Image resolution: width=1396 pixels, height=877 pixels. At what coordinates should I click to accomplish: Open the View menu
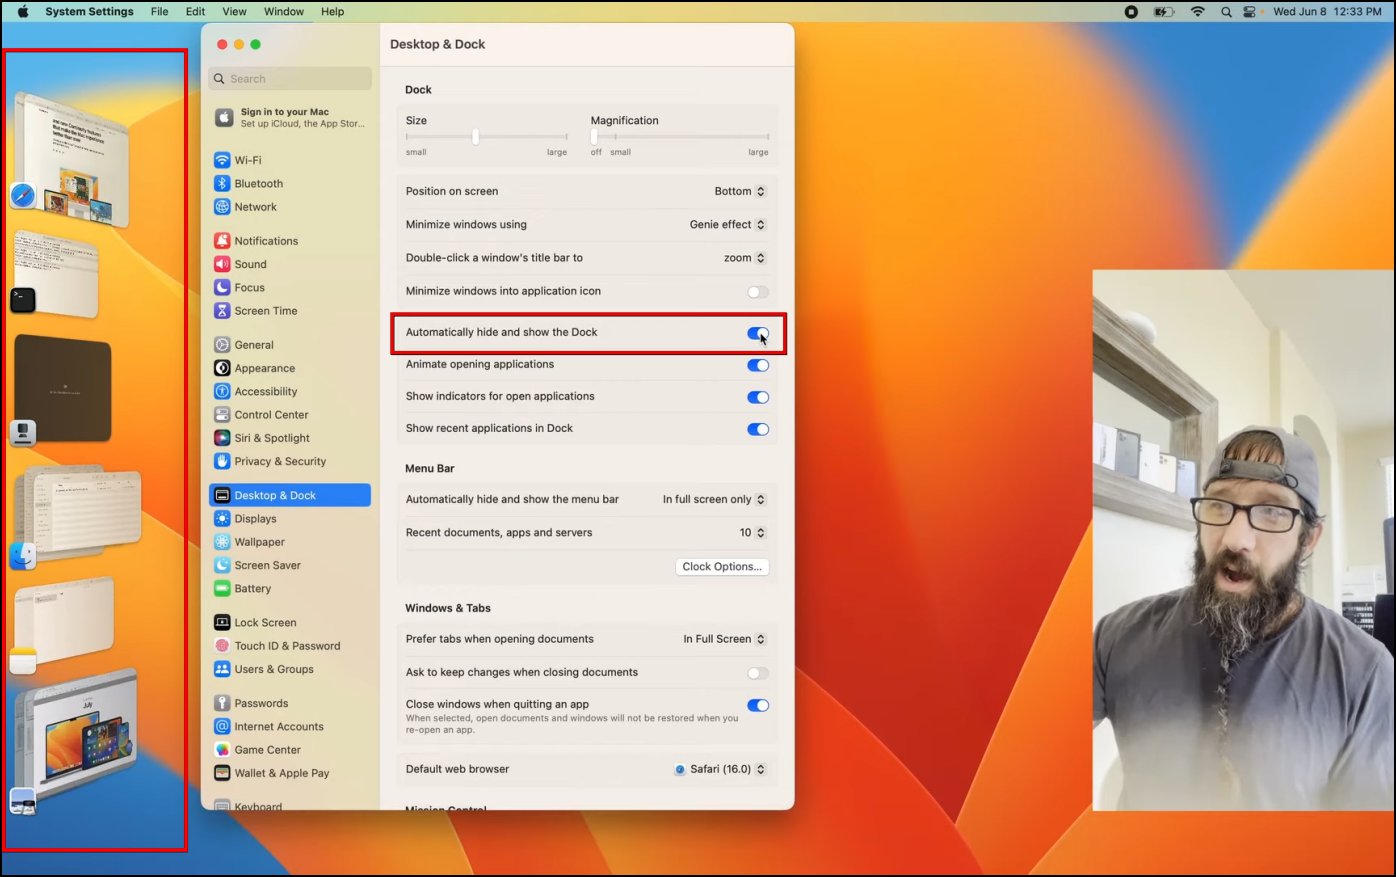(235, 12)
